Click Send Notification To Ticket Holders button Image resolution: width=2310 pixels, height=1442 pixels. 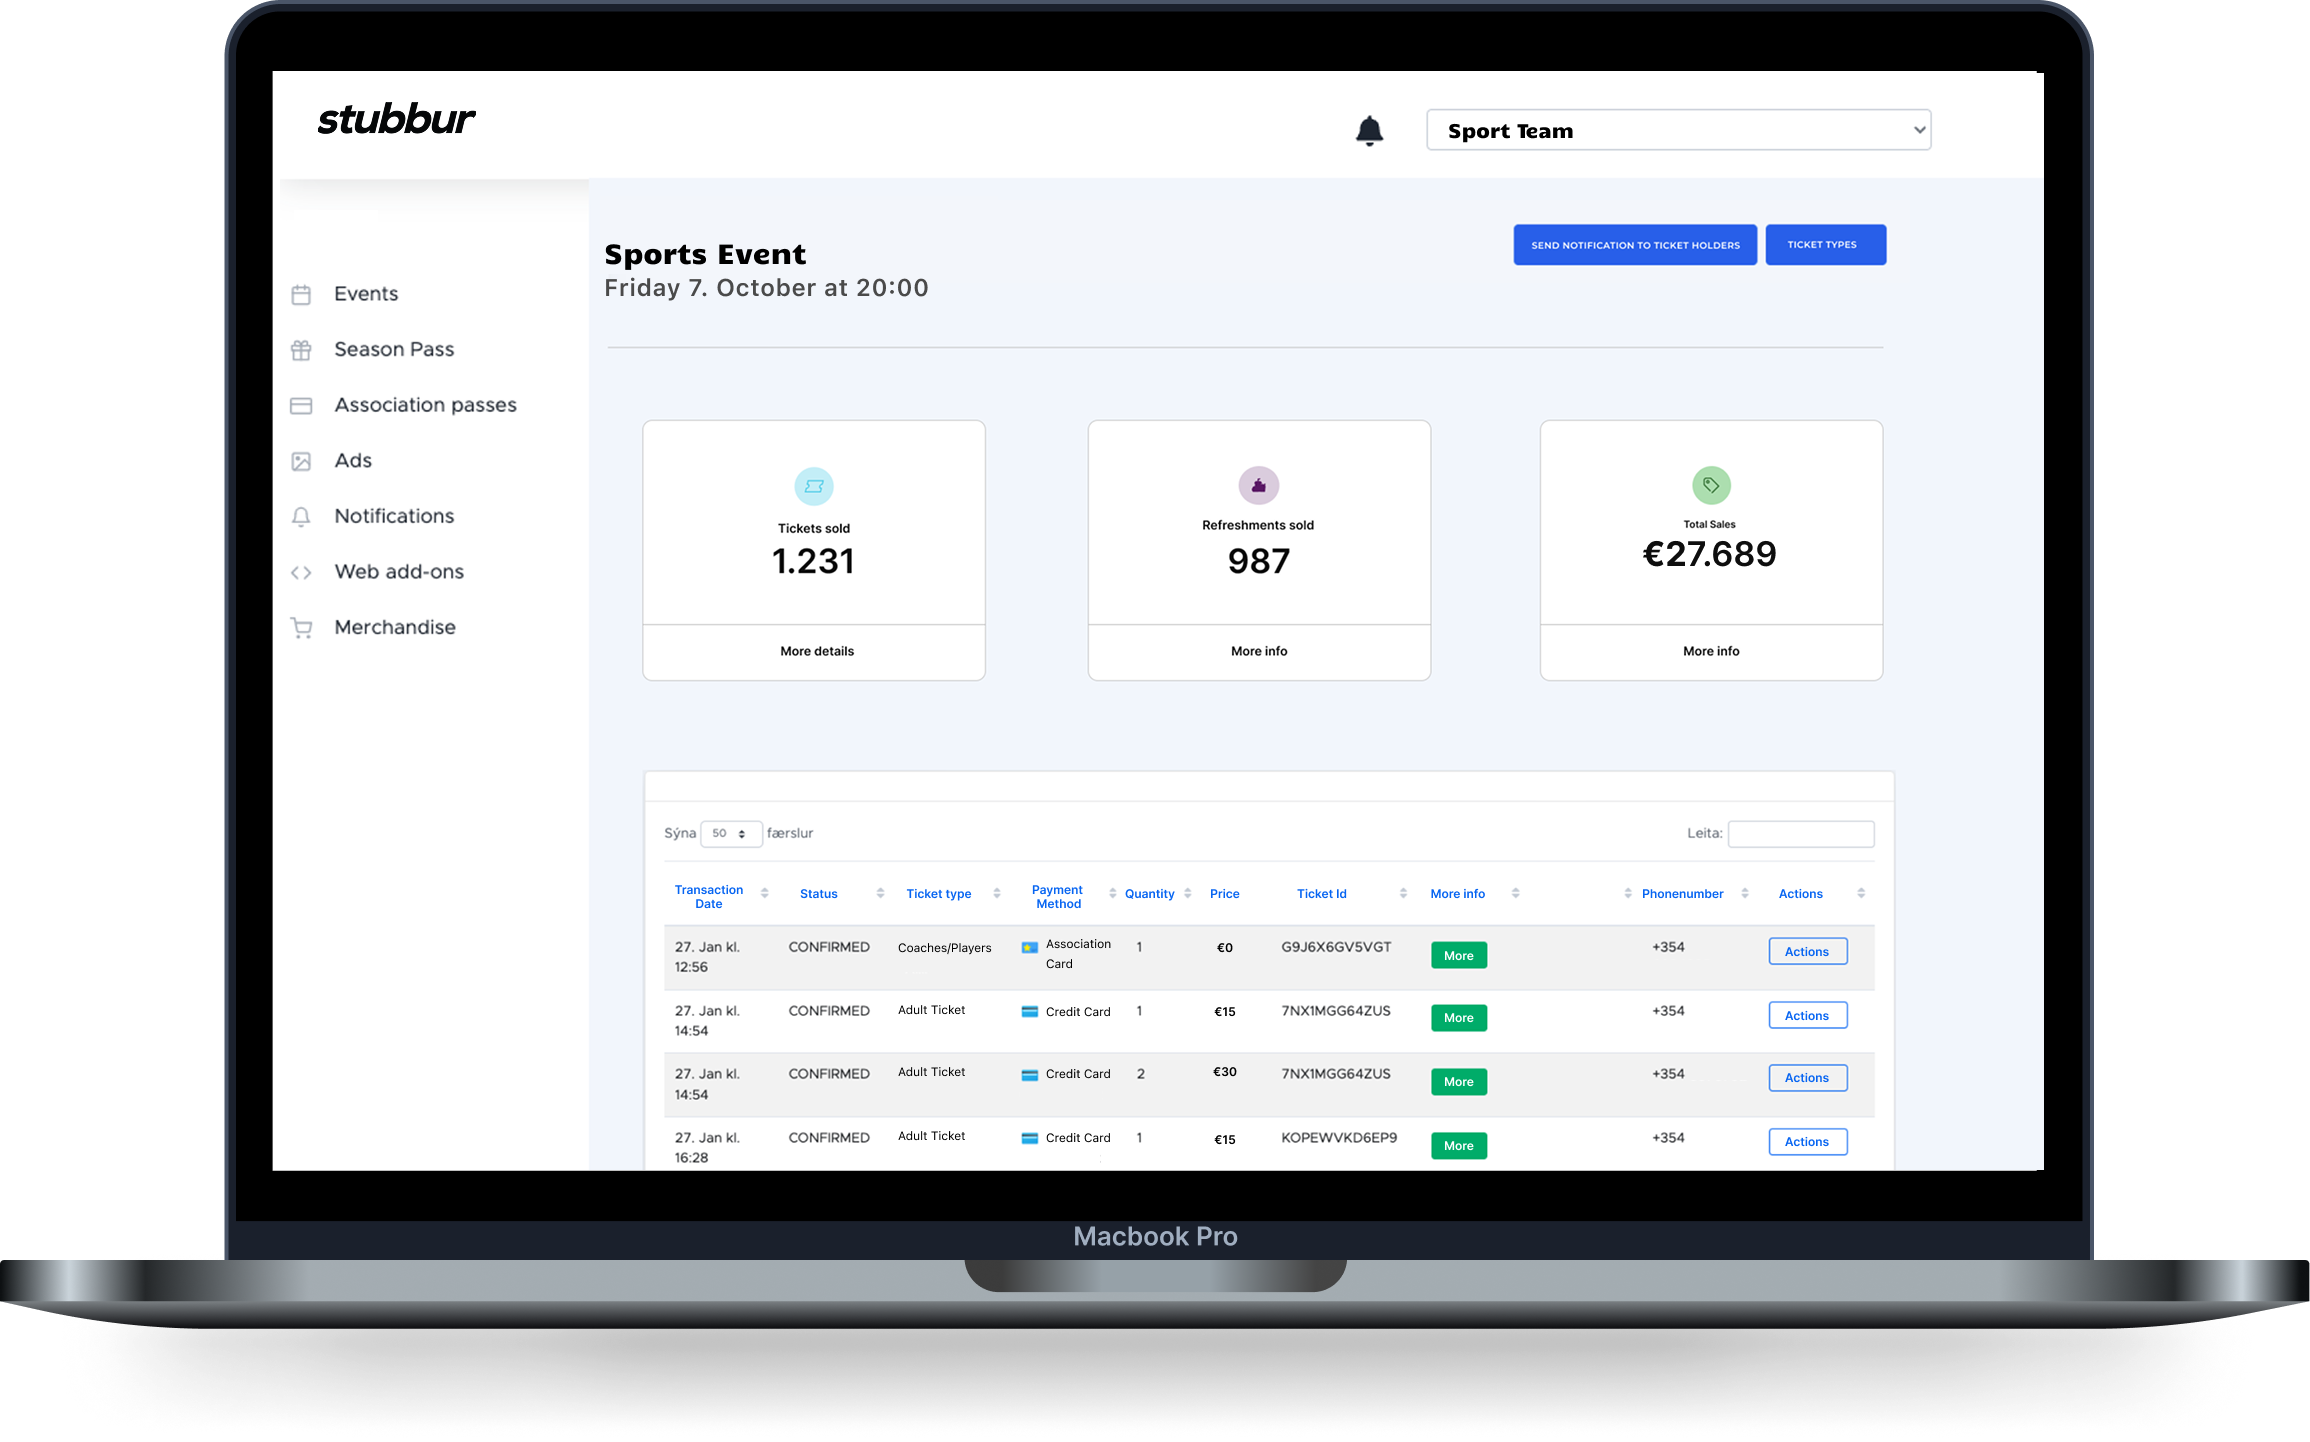point(1632,244)
